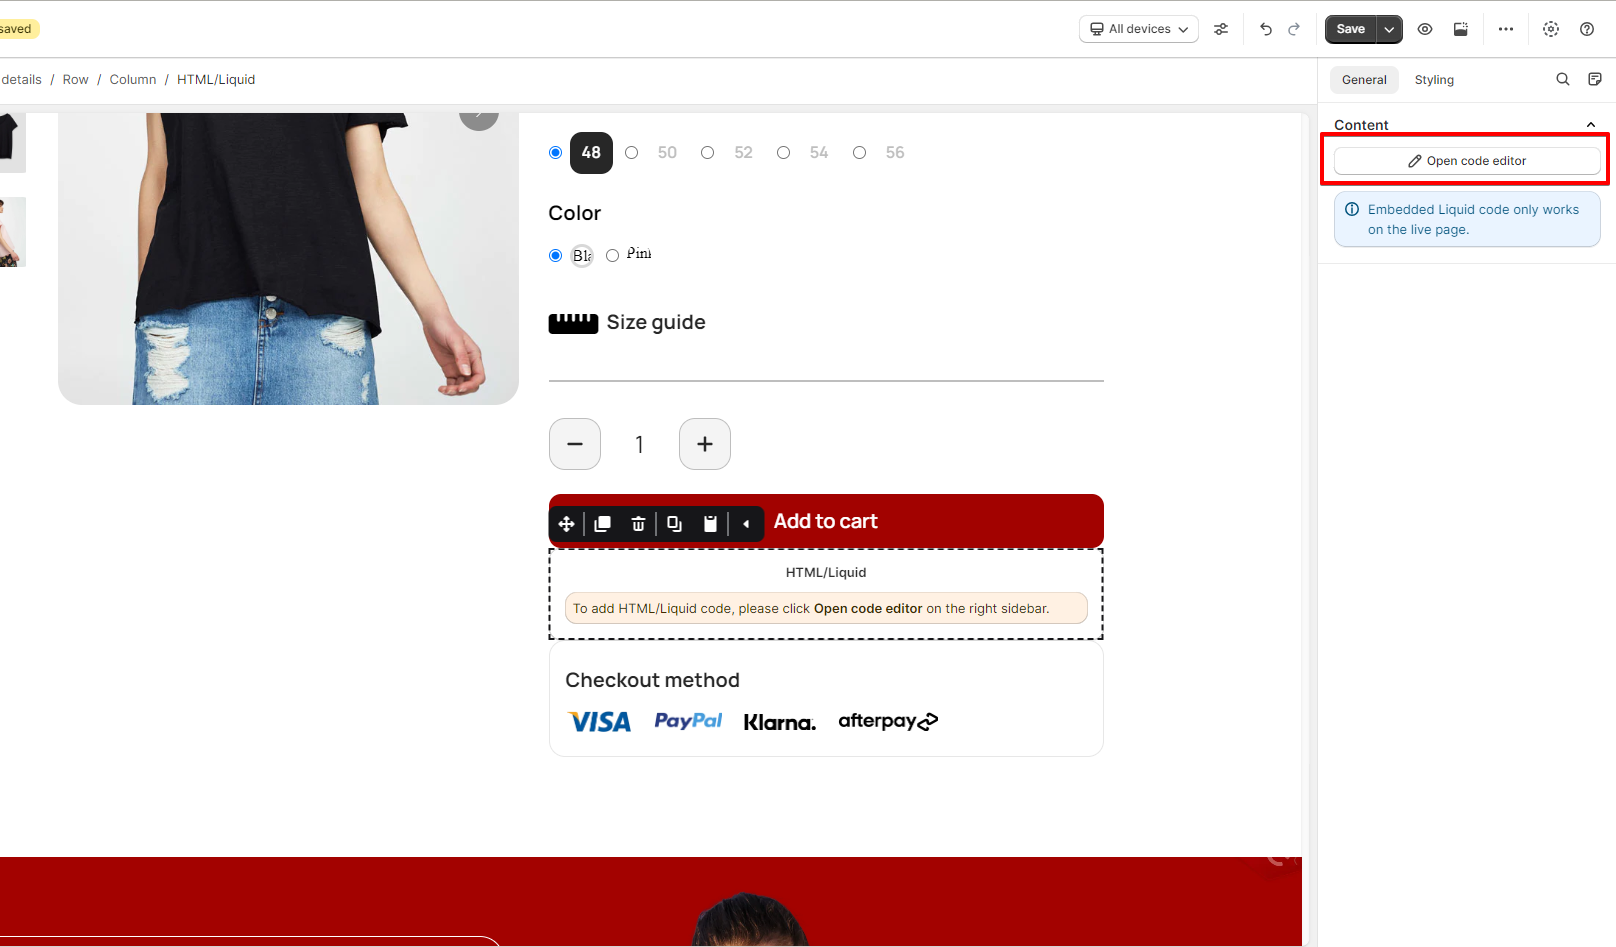
Task: Preview the page with eye icon
Action: coord(1425,29)
